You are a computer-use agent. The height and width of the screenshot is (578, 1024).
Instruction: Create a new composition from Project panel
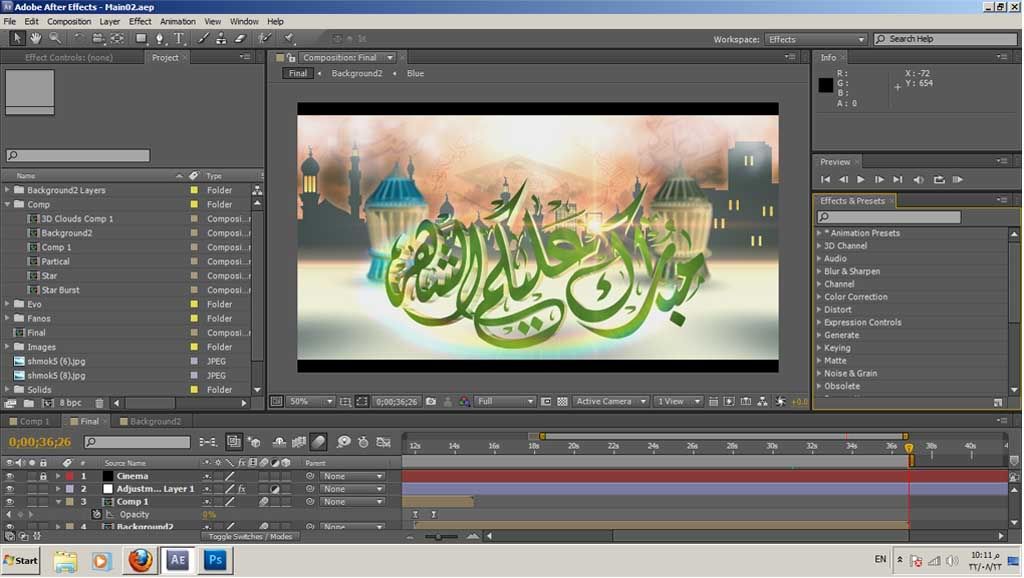pyautogui.click(x=48, y=403)
